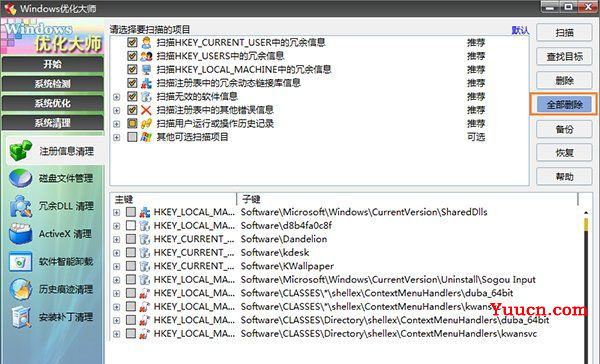Click icon beside 扫描无效的软件信息

(x=146, y=96)
